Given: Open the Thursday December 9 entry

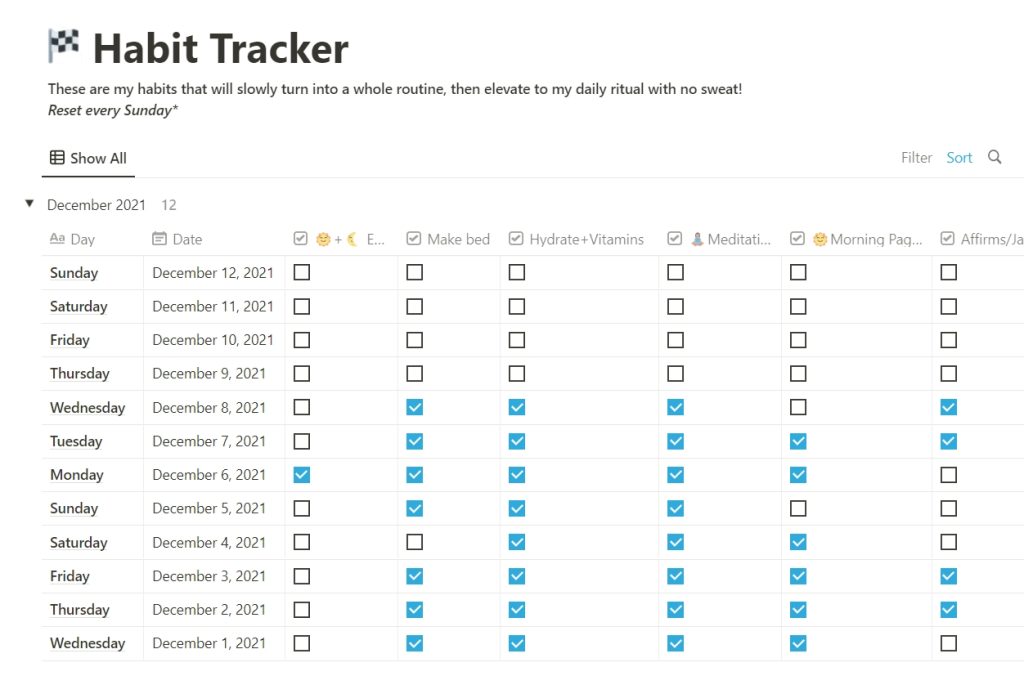Looking at the screenshot, I should point(80,374).
